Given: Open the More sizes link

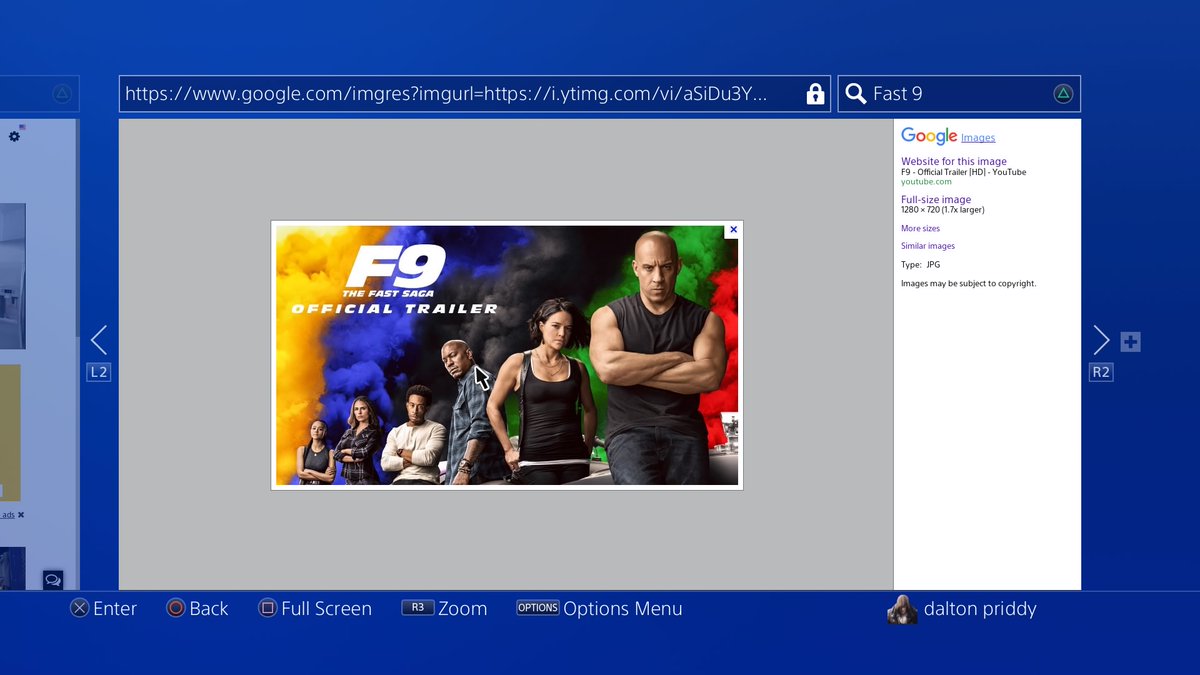Looking at the screenshot, I should [920, 229].
